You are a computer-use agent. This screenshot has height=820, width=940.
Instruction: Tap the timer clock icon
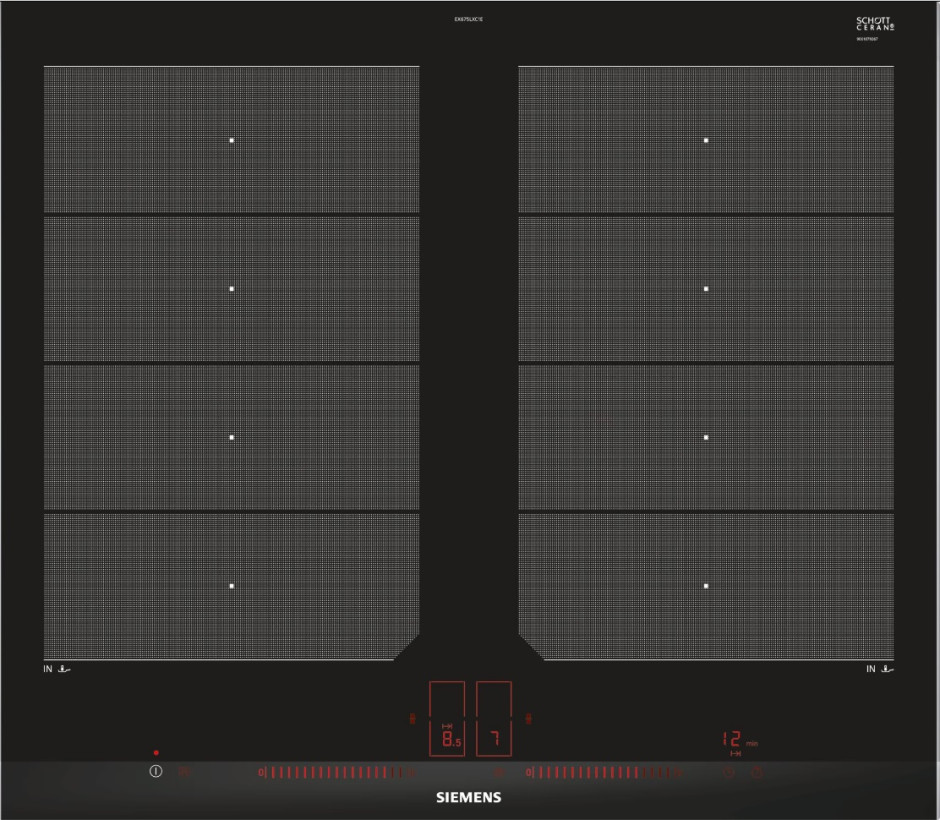pyautogui.click(x=729, y=772)
